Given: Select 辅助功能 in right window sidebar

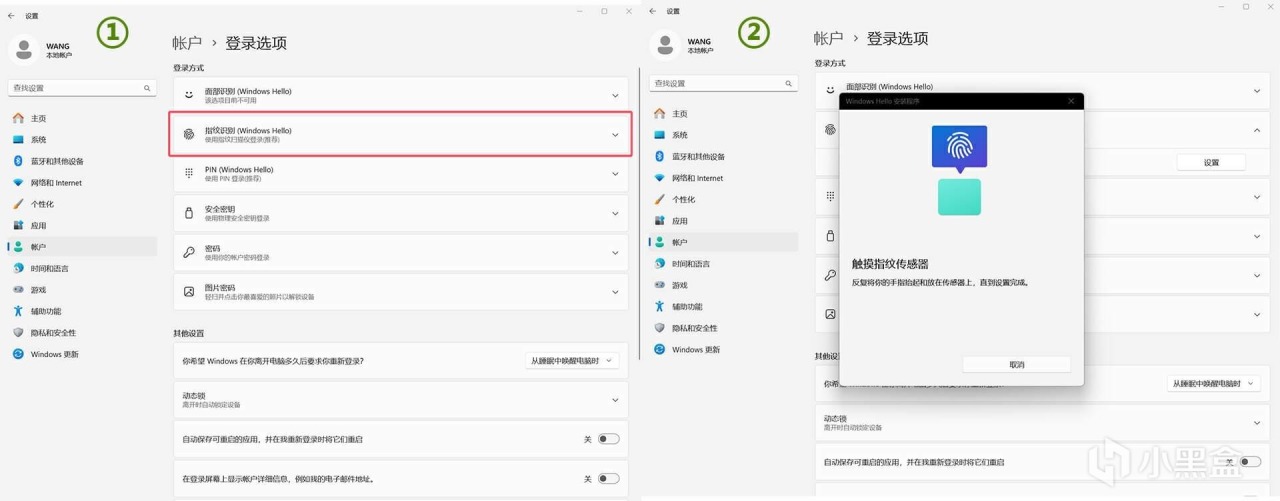Looking at the screenshot, I should pyautogui.click(x=723, y=306).
